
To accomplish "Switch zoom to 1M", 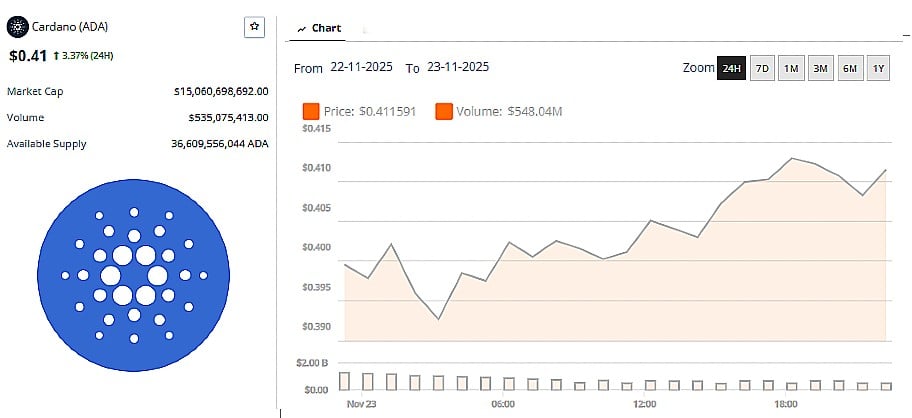I will coord(790,68).
